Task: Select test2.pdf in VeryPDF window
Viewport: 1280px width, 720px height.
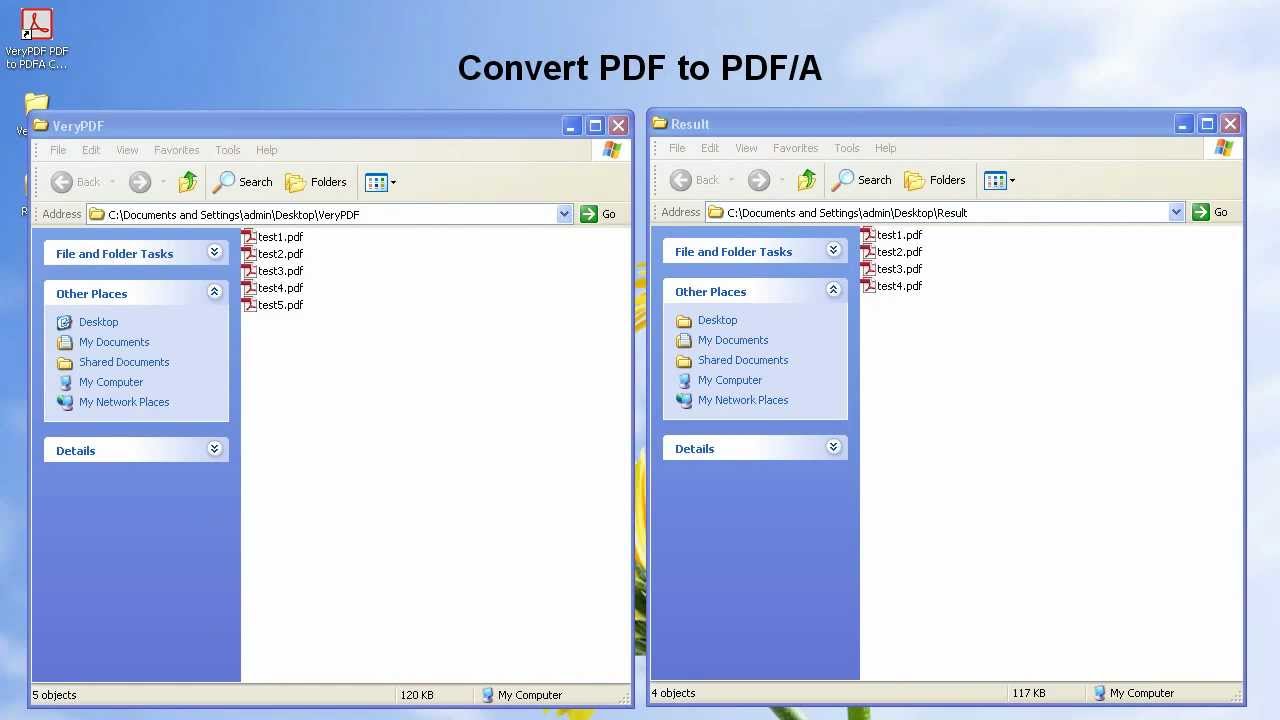Action: 272,254
